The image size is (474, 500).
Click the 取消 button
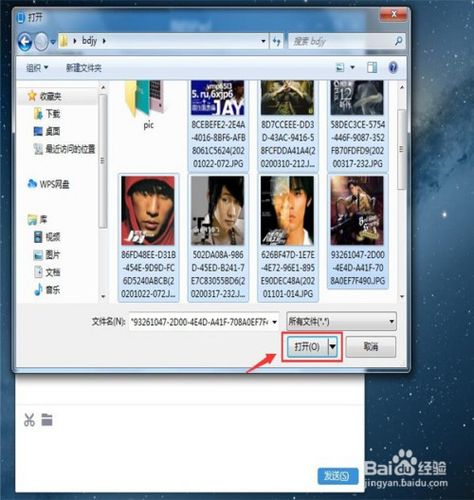[371, 347]
